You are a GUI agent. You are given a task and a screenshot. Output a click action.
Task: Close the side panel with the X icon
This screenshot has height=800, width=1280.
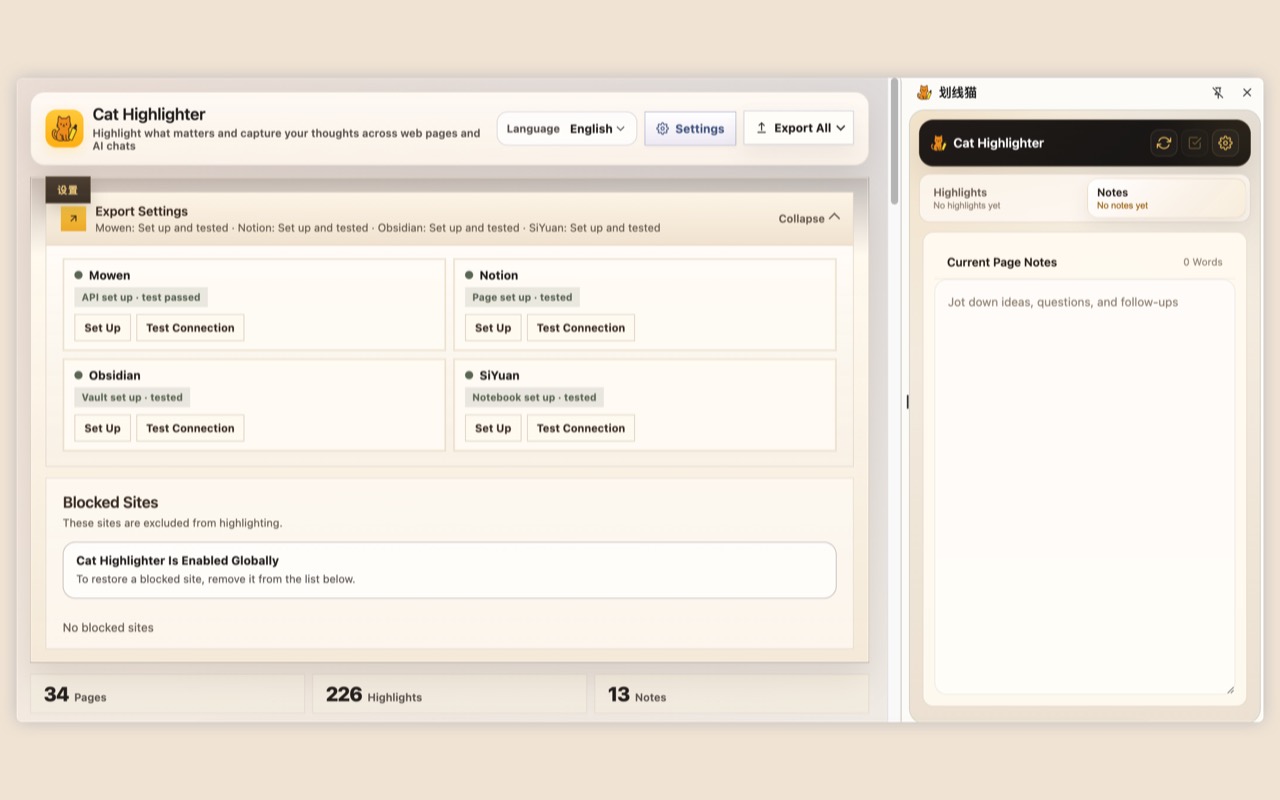(x=1247, y=92)
